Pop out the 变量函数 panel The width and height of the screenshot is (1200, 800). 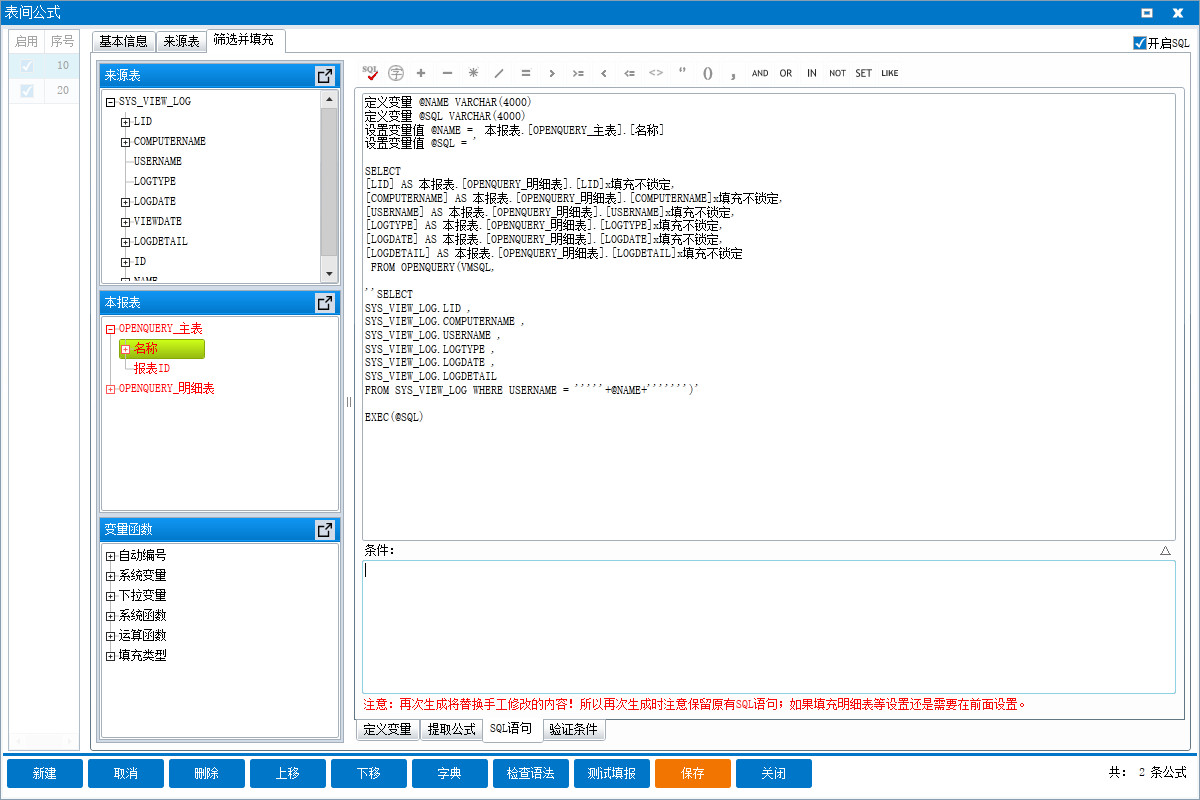pos(324,530)
